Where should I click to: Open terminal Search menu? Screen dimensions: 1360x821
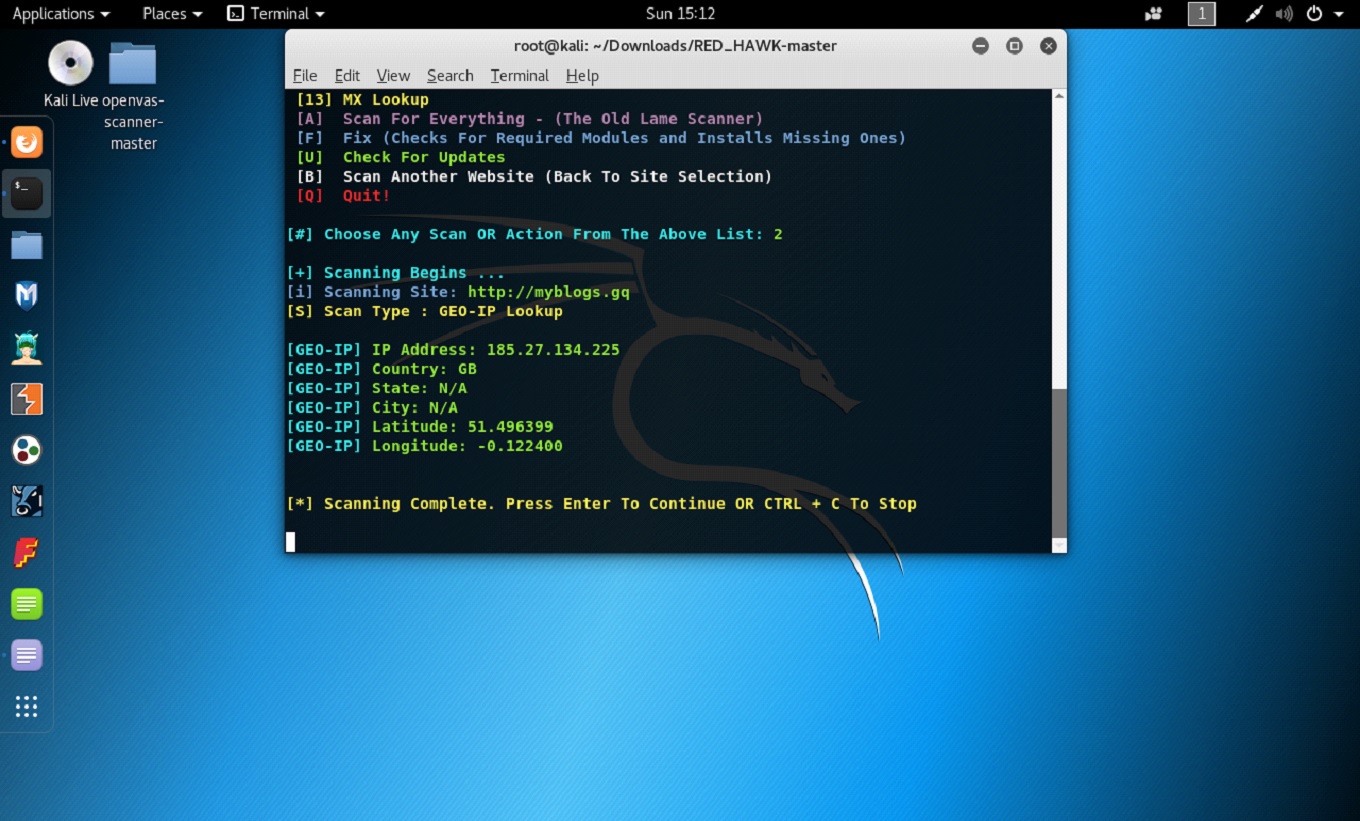(x=450, y=76)
